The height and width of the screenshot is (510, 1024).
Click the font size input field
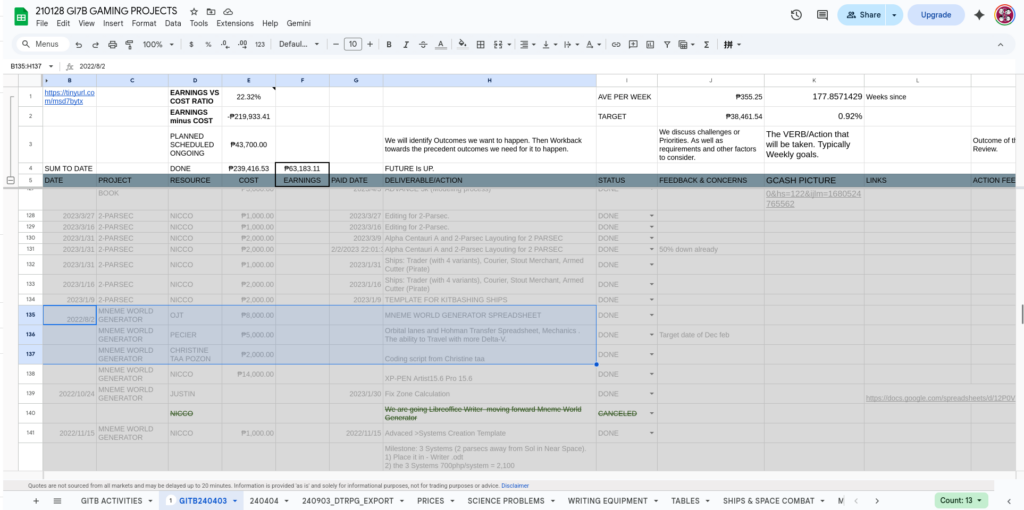click(352, 45)
